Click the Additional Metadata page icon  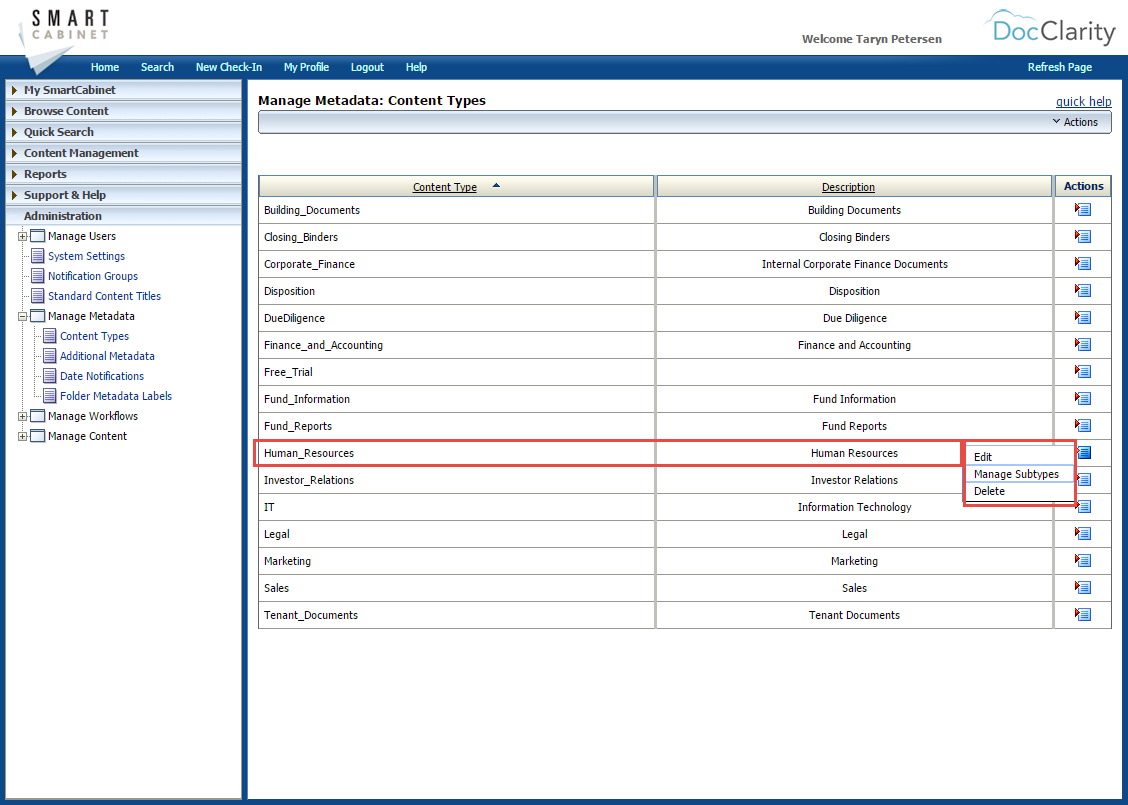click(50, 356)
